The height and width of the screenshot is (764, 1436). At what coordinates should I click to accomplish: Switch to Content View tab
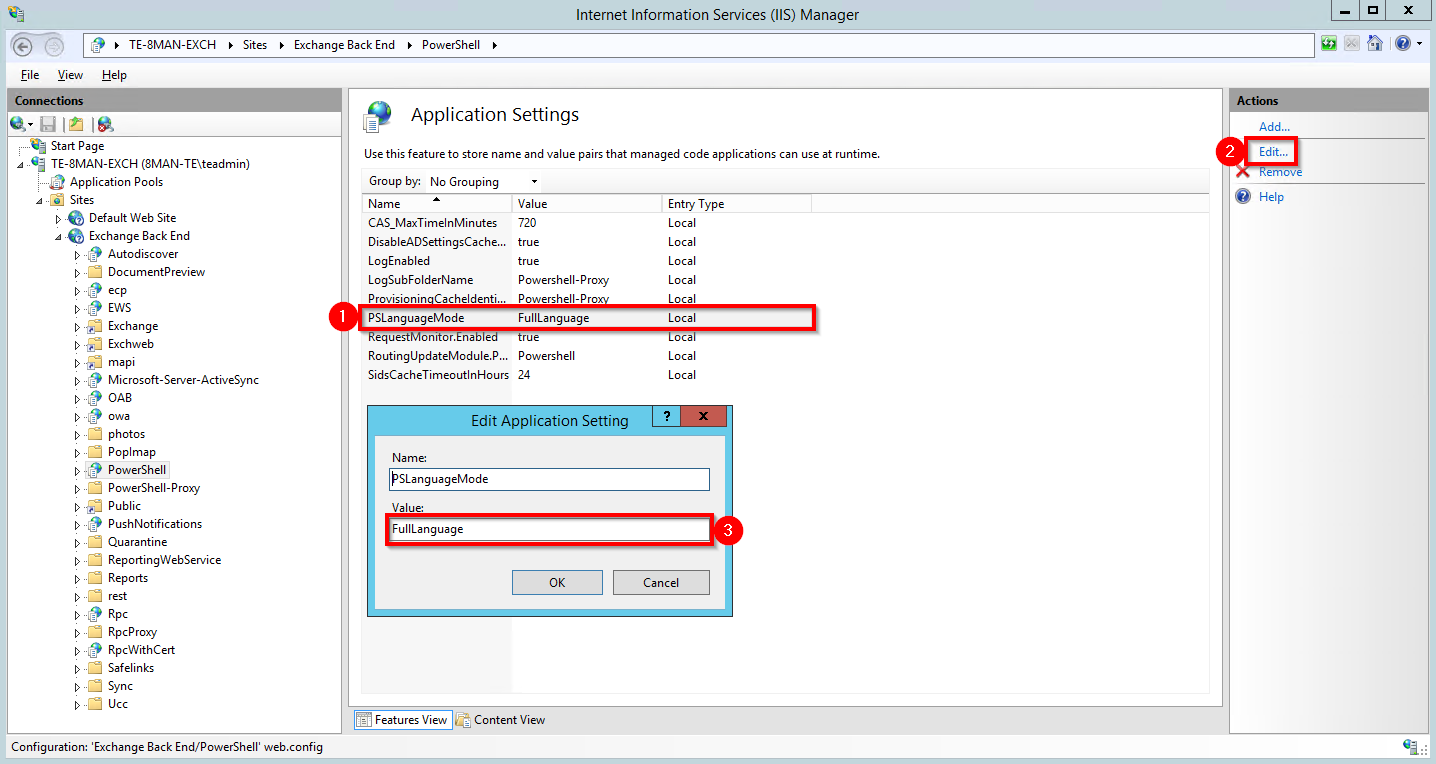pos(501,720)
